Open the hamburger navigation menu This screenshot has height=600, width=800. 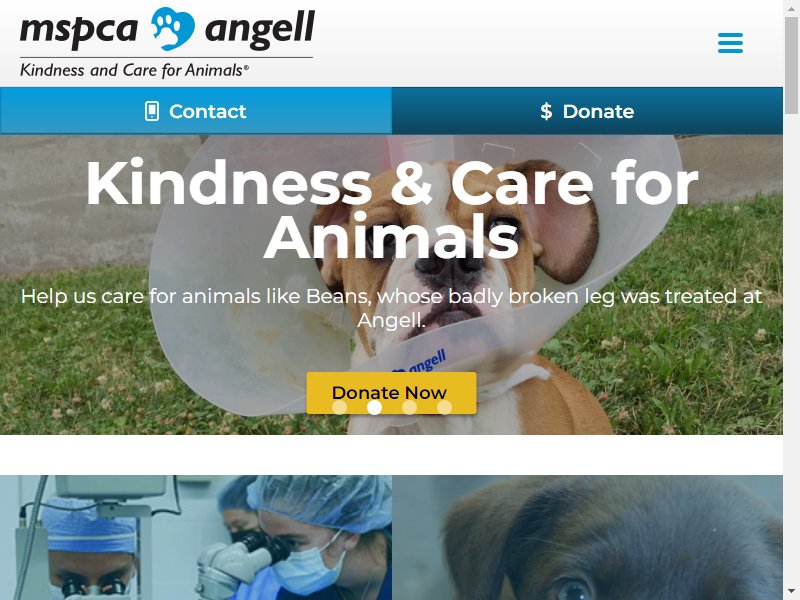tap(730, 43)
